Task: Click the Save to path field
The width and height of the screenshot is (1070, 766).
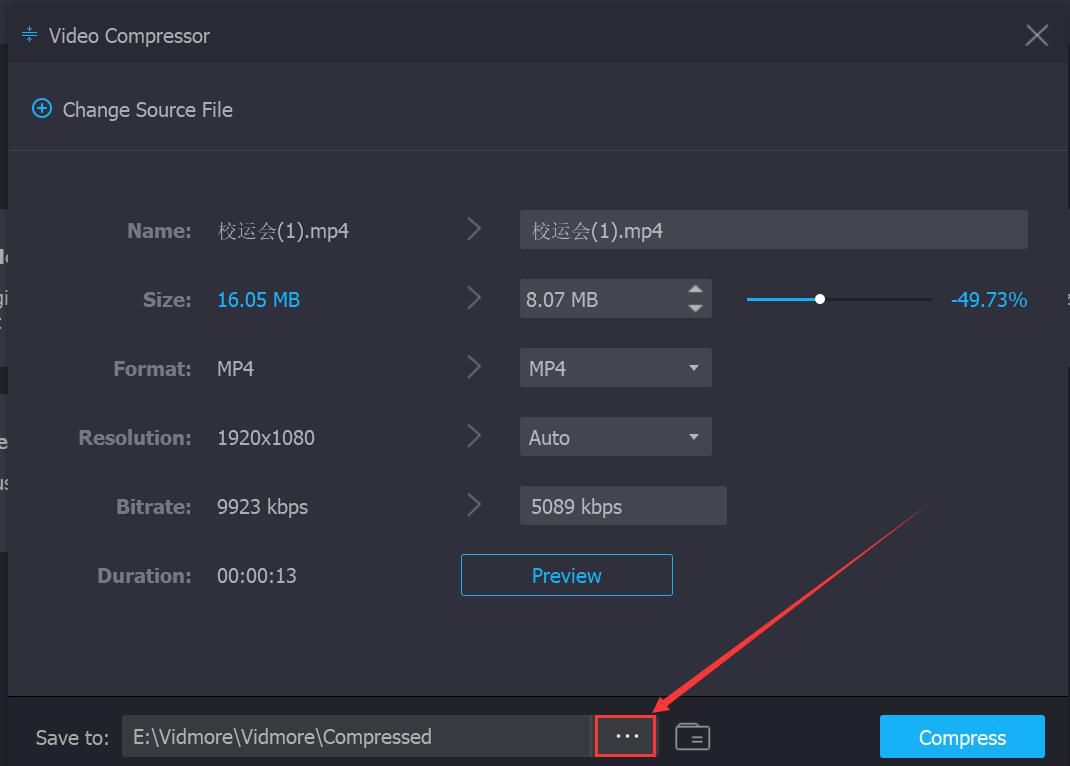Action: (x=357, y=737)
